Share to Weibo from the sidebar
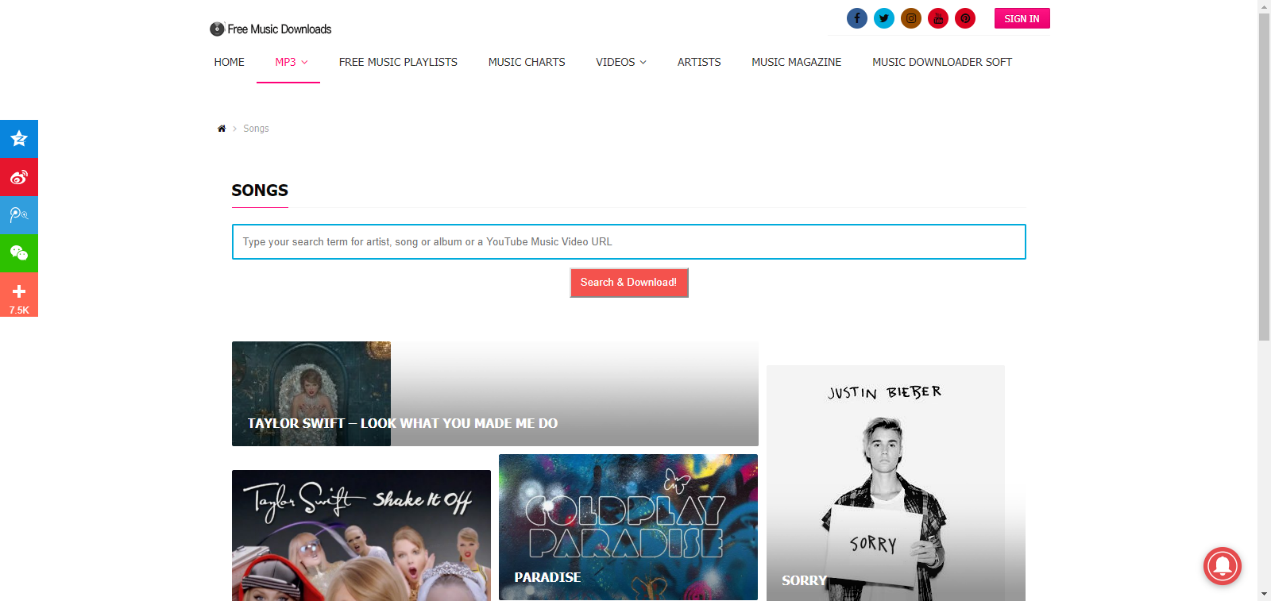Screen dimensions: 1271x601 point(19,177)
